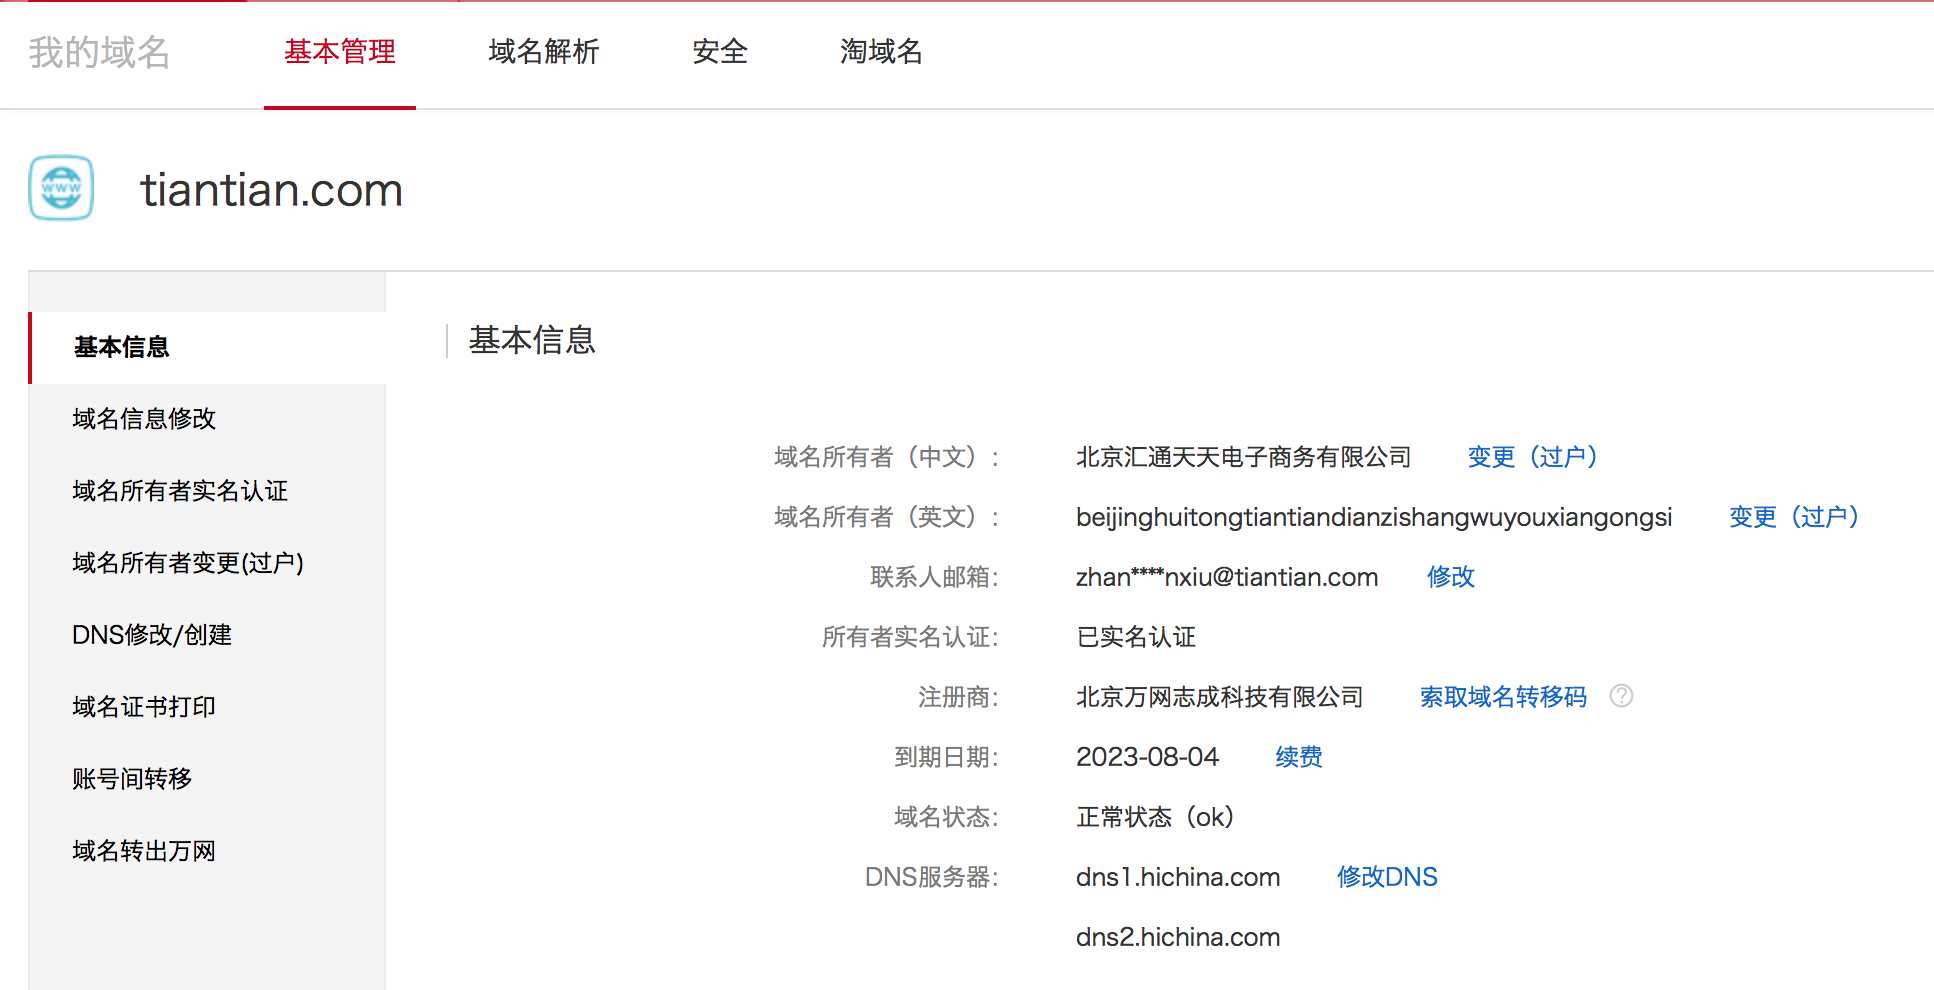
Task: Click the DNS服务器 field label
Action: [x=932, y=877]
